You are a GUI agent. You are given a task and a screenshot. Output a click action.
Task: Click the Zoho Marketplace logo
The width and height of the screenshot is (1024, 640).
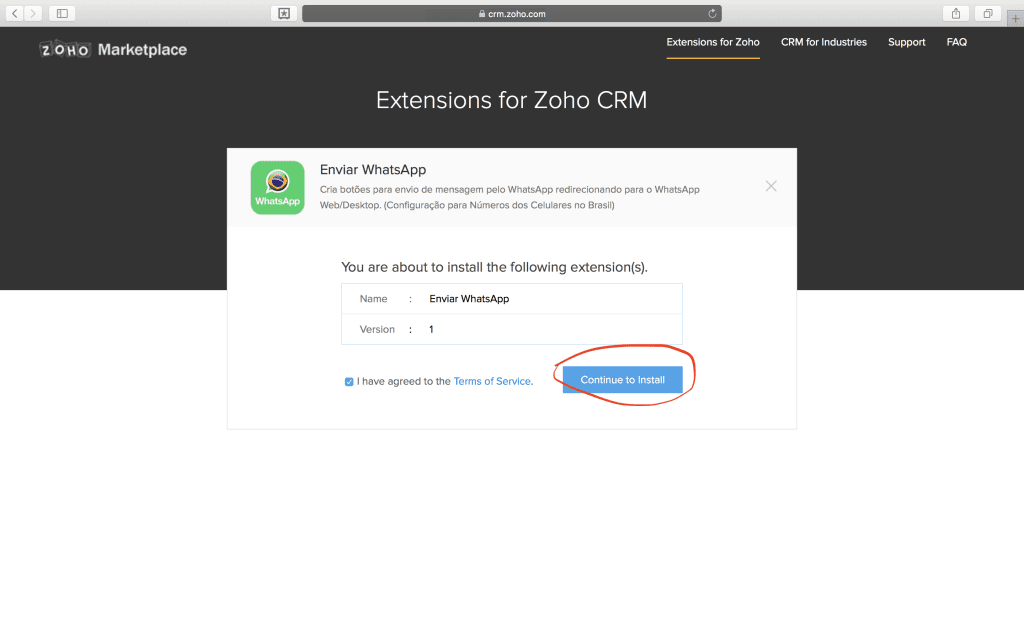(113, 49)
